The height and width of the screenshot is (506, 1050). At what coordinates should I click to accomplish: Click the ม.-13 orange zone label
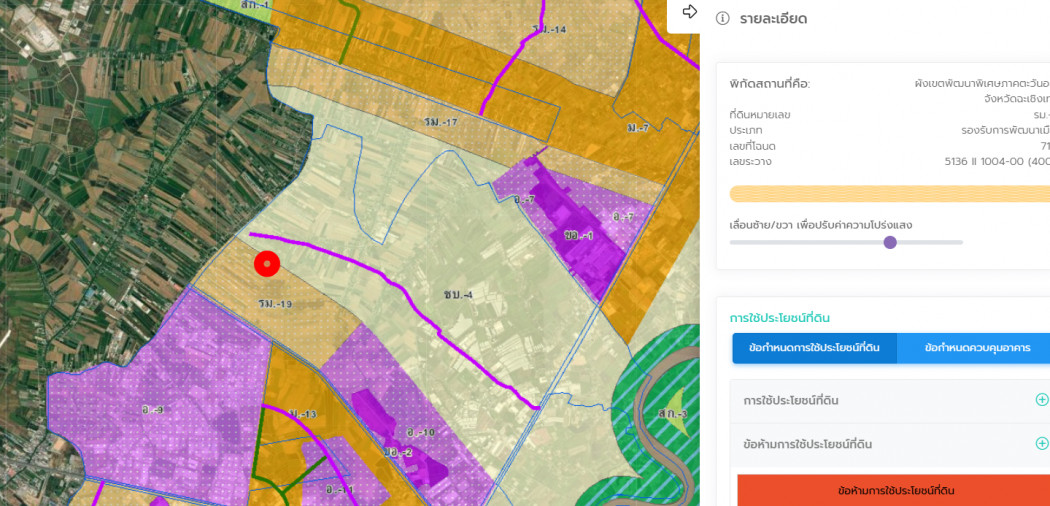[303, 414]
